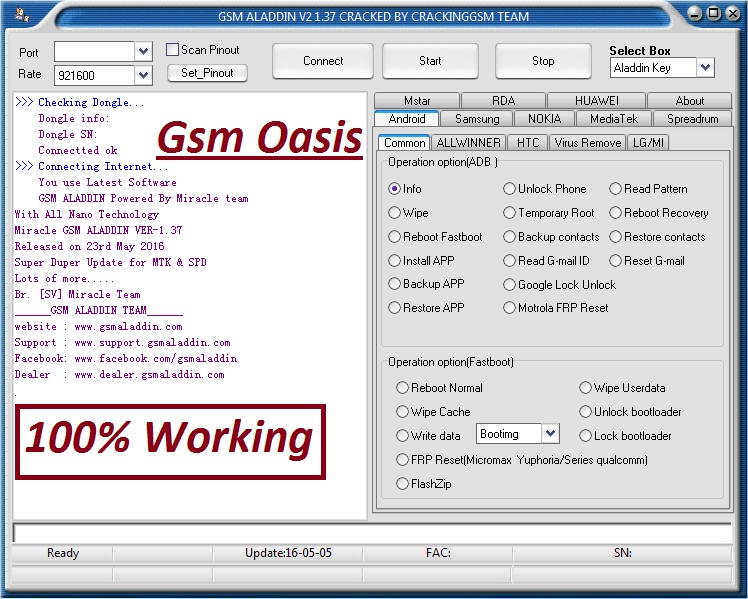This screenshot has width=748, height=599.
Task: Choose the Backup APP option
Action: 394,284
